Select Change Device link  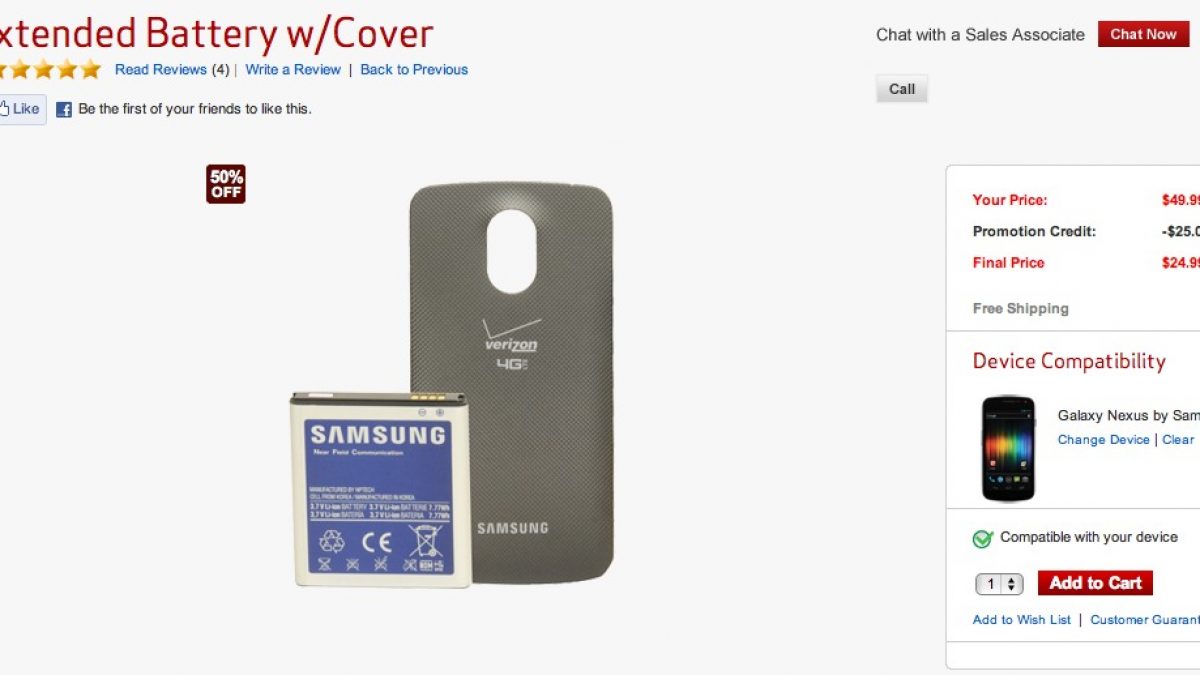pos(1104,440)
